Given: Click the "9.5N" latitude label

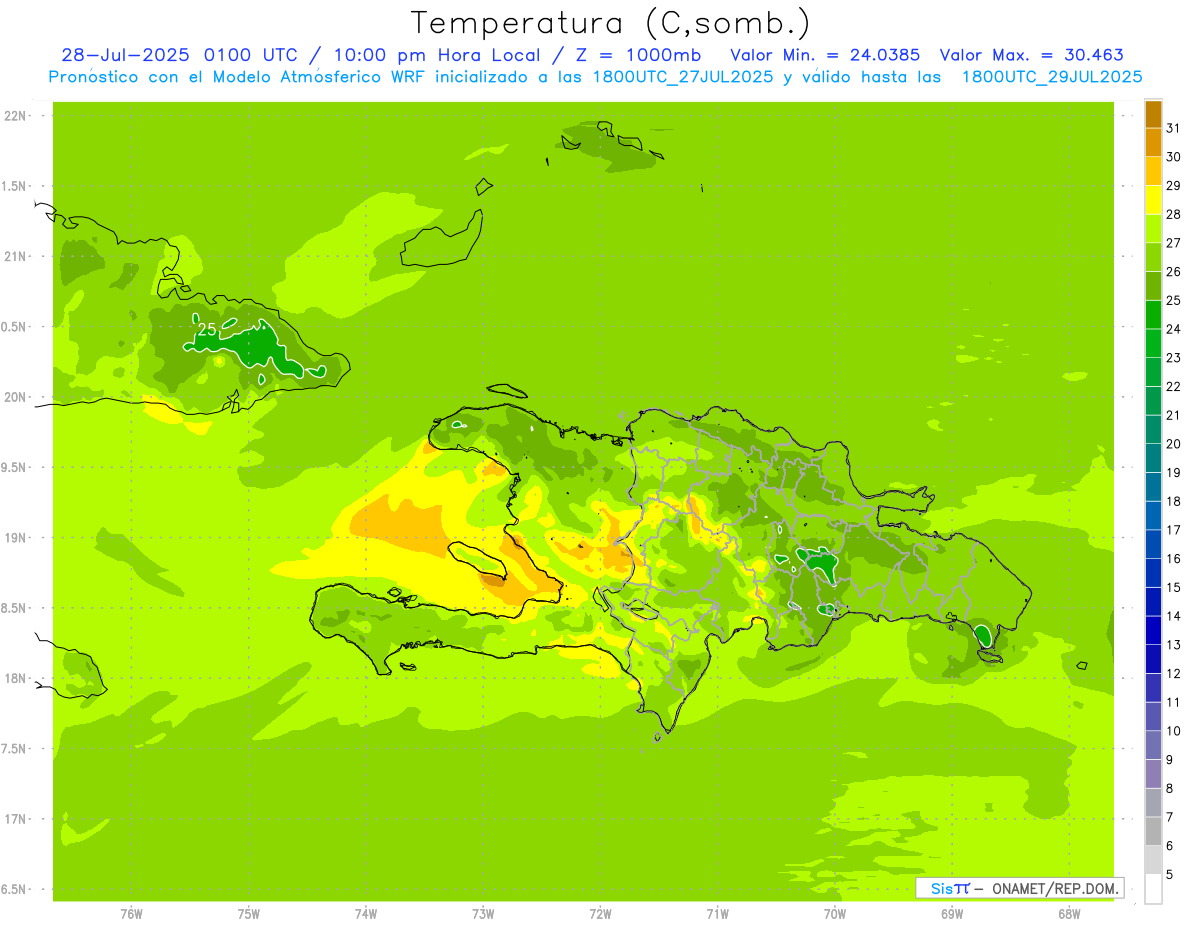Looking at the screenshot, I should coord(15,467).
